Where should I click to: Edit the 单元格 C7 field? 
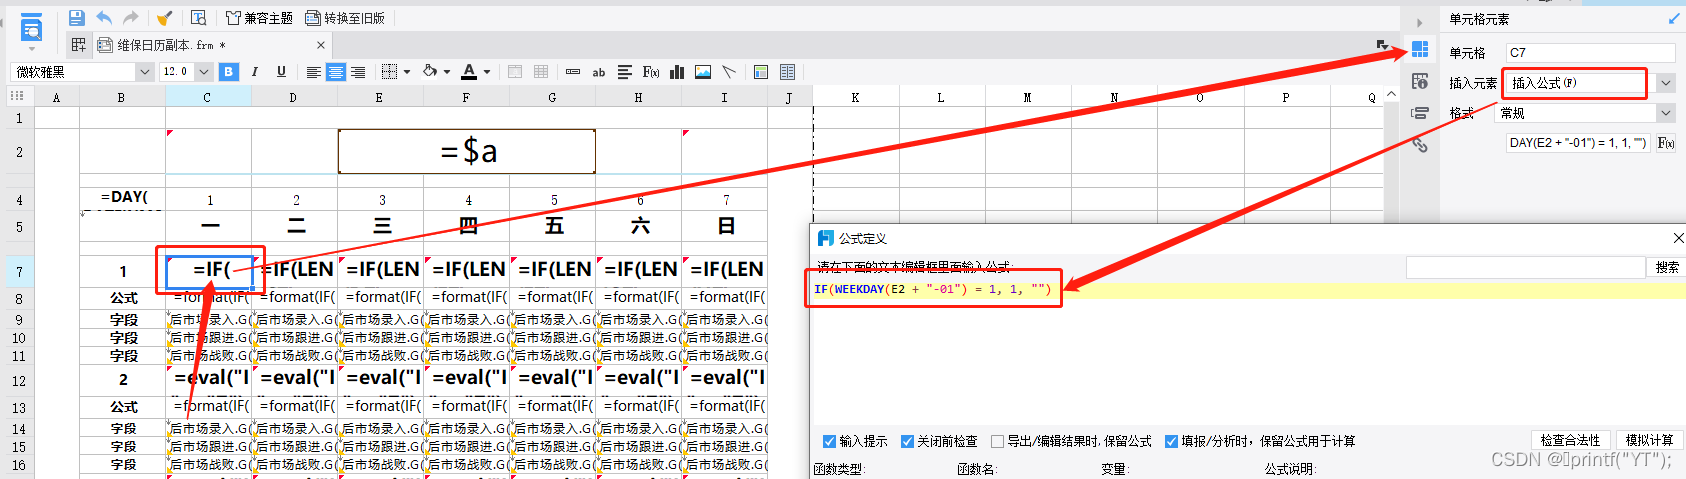tap(1590, 53)
